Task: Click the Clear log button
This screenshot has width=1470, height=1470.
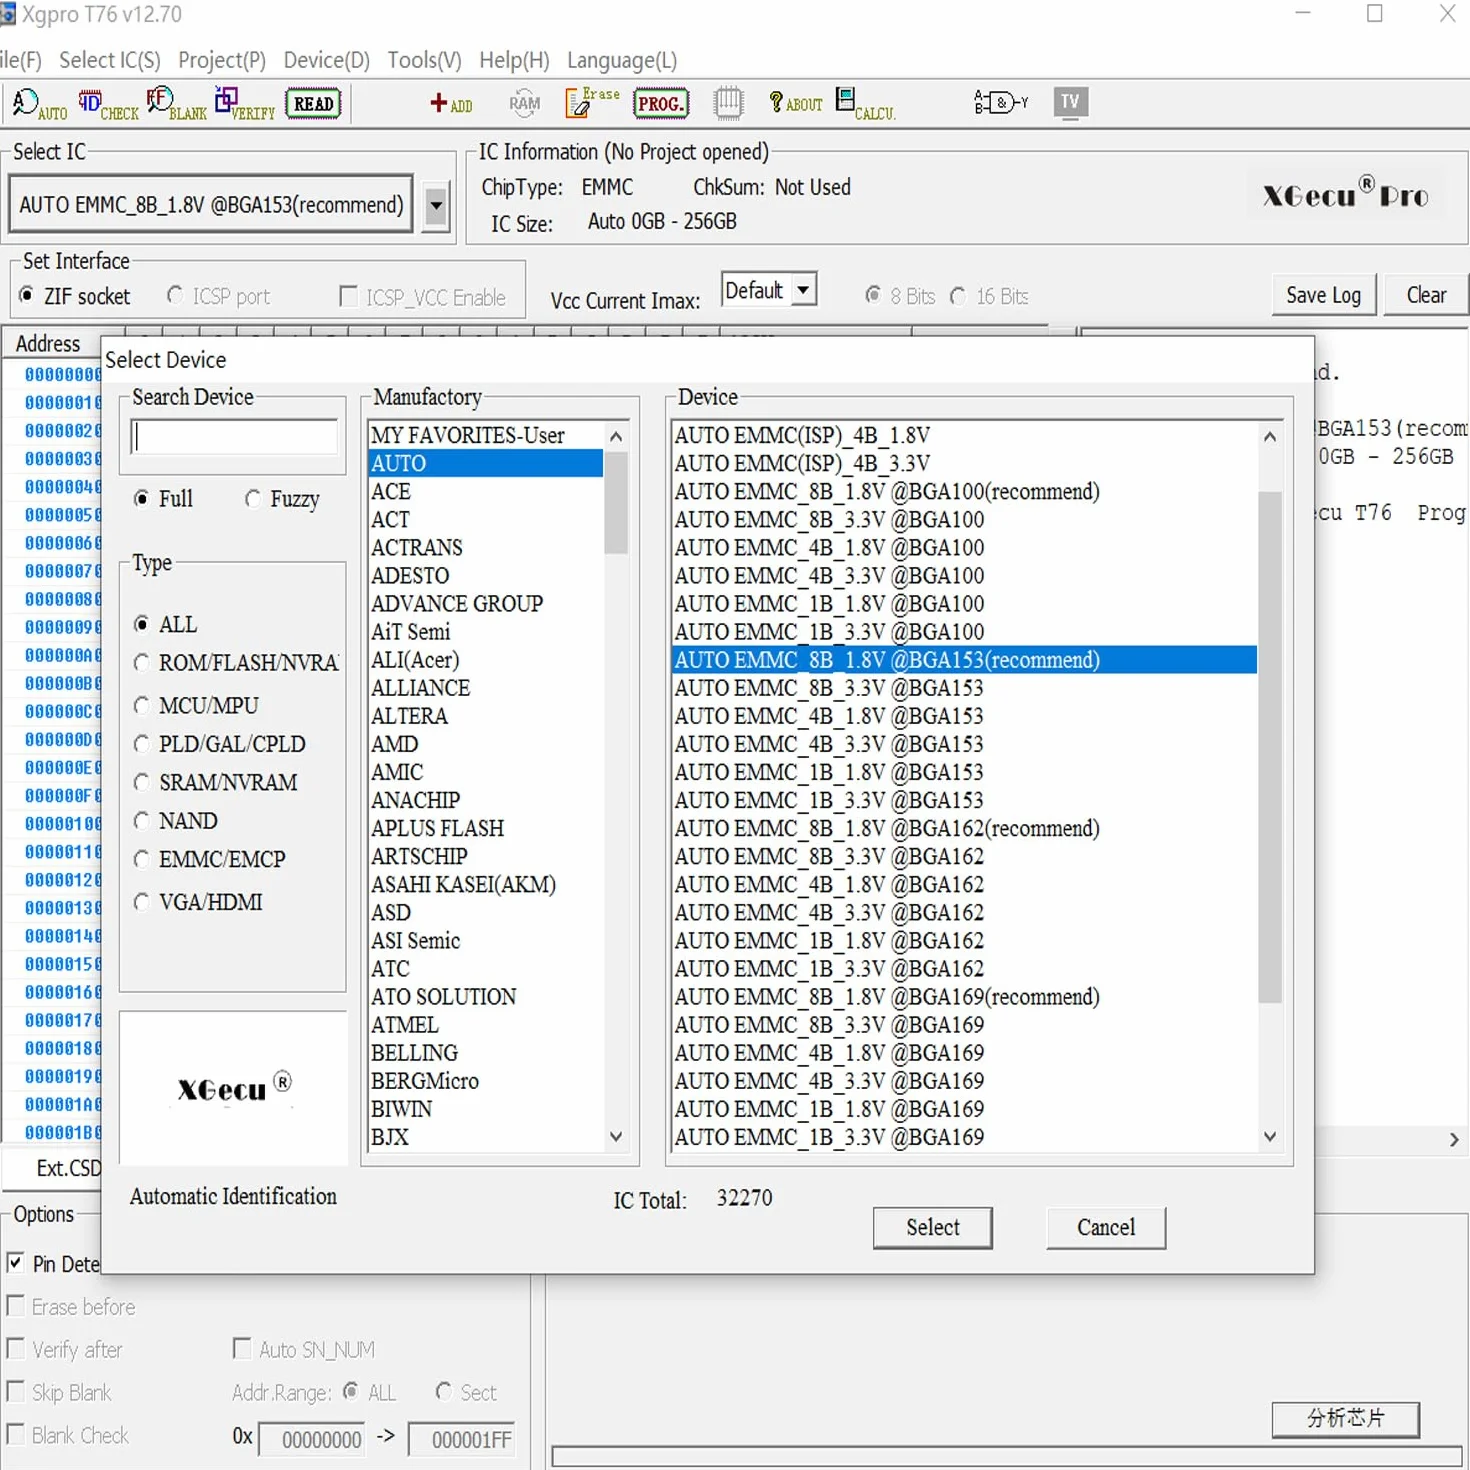Action: pyautogui.click(x=1426, y=295)
